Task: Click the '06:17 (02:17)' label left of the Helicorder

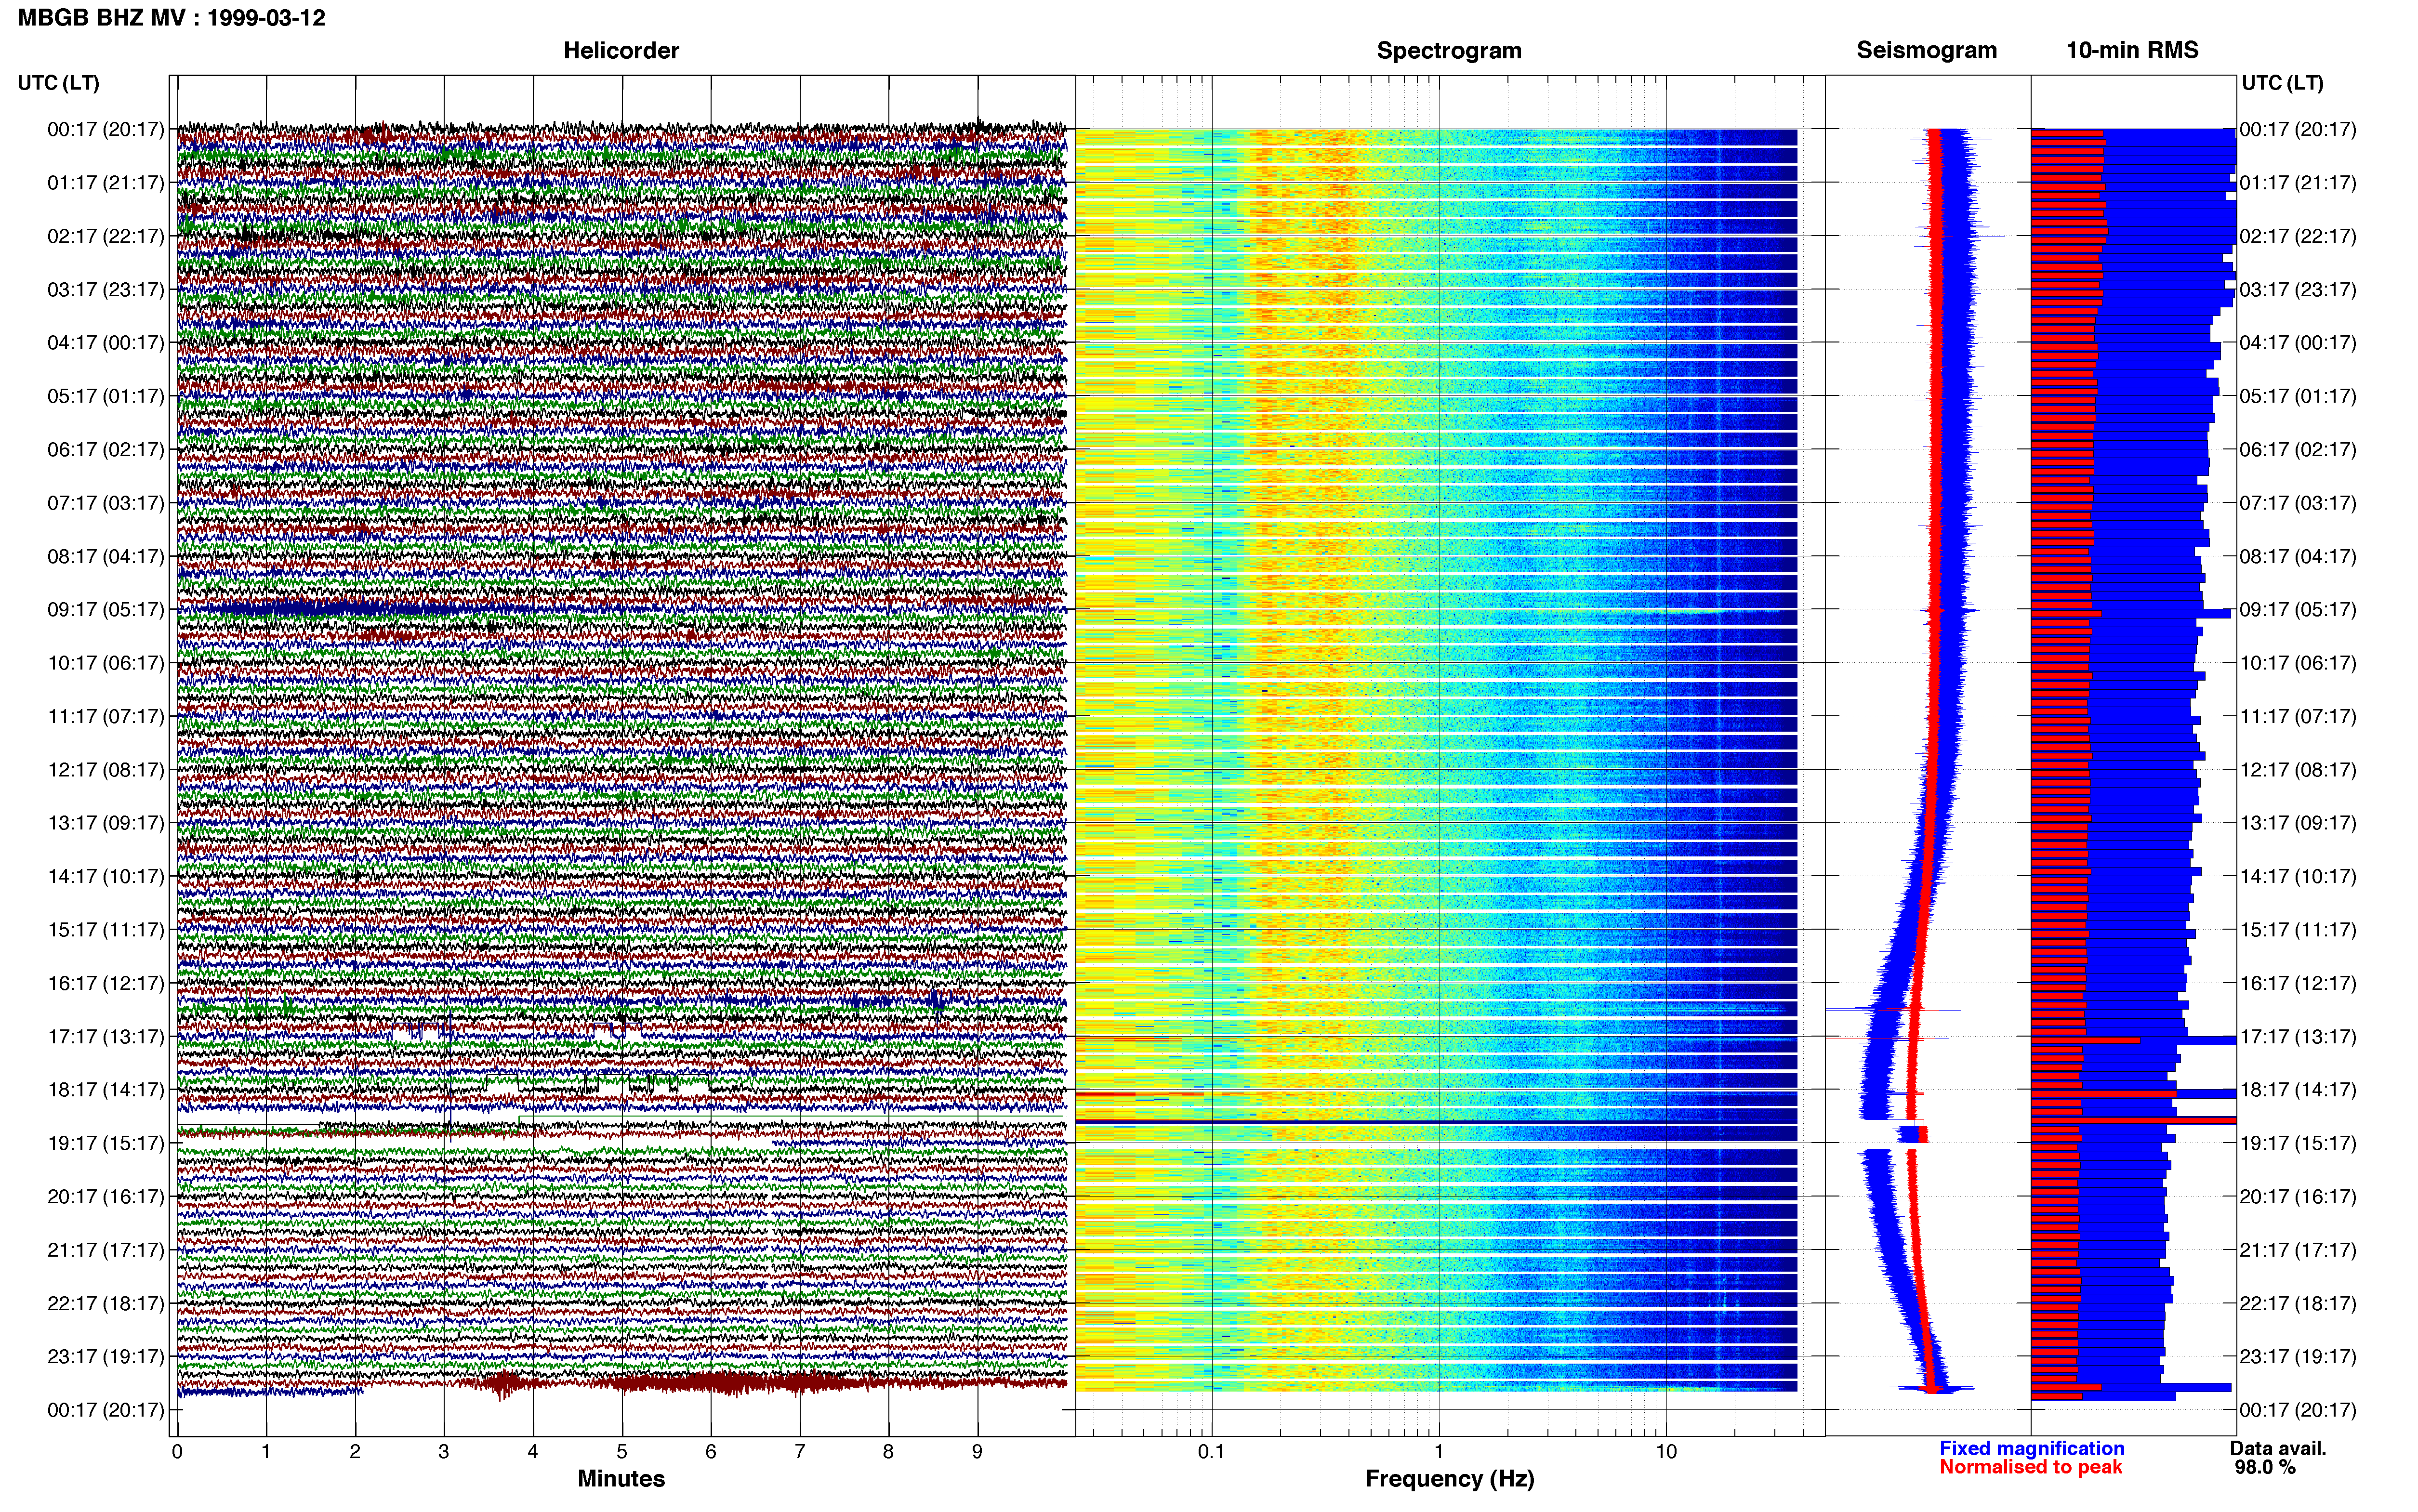Action: (106, 450)
